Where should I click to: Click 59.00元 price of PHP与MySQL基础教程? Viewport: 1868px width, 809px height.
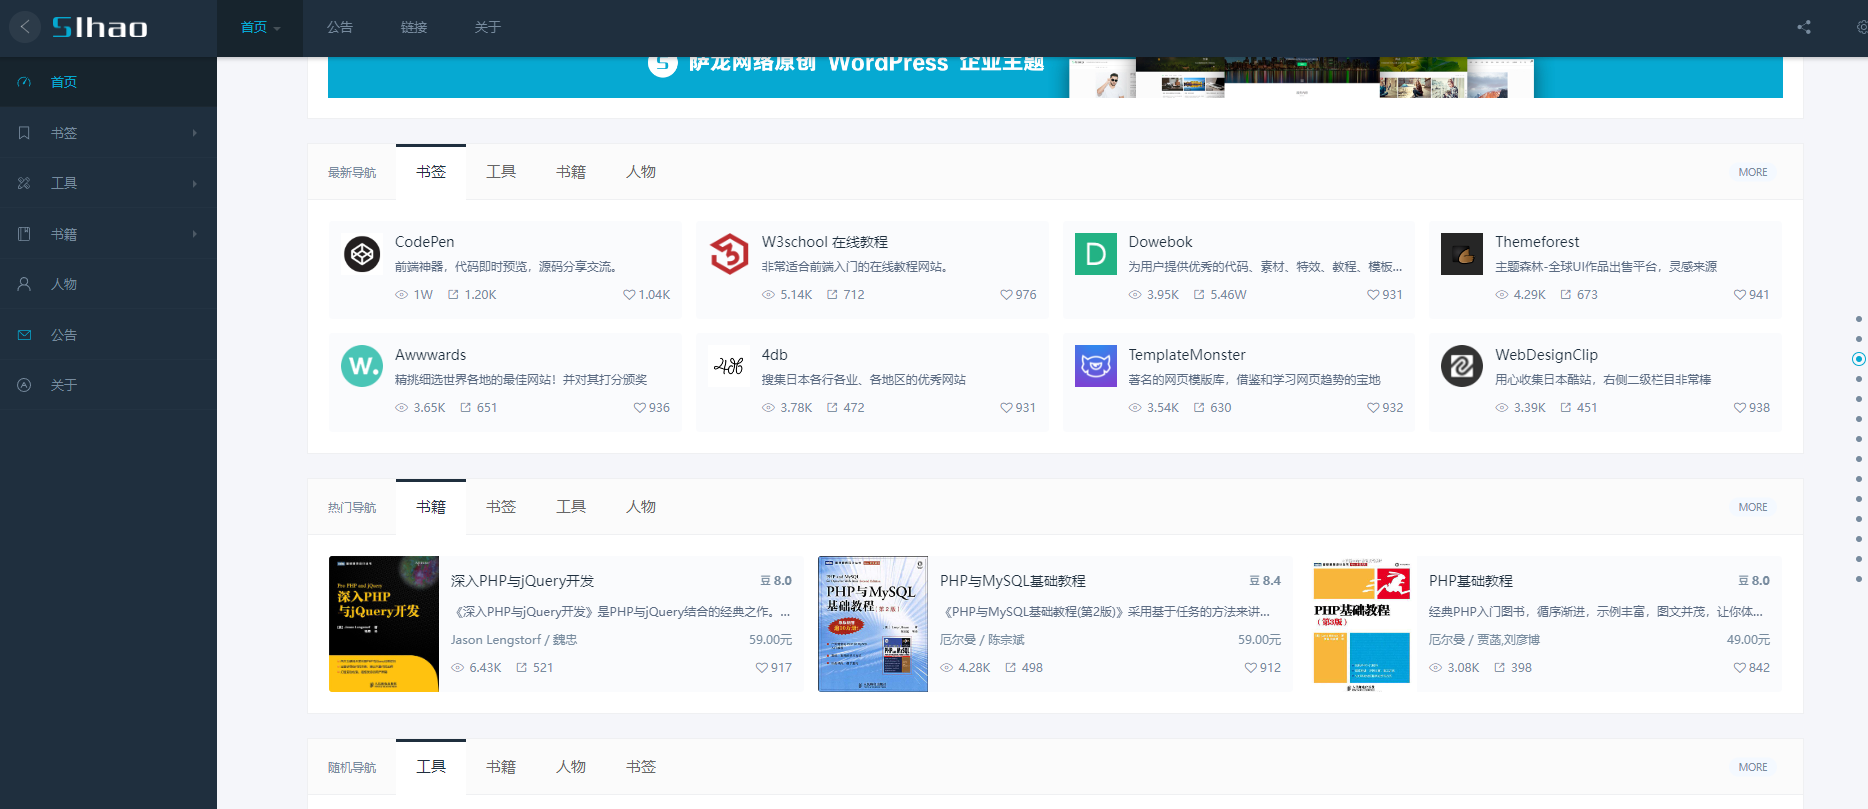click(x=1259, y=640)
